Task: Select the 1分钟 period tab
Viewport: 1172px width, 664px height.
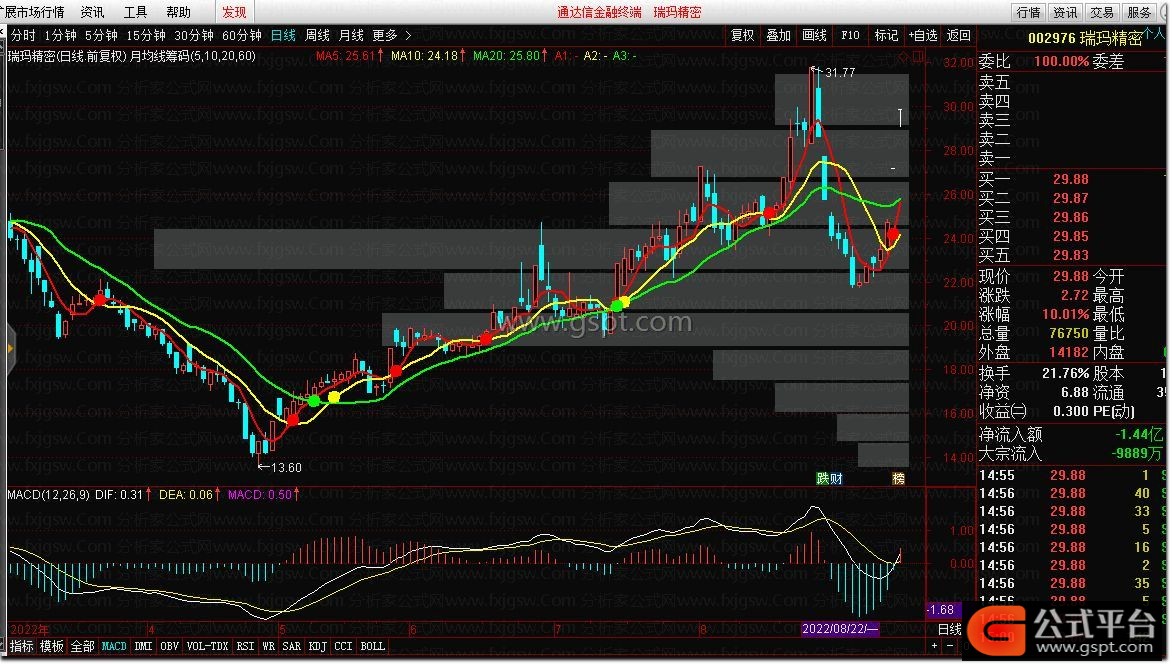Action: pyautogui.click(x=60, y=35)
